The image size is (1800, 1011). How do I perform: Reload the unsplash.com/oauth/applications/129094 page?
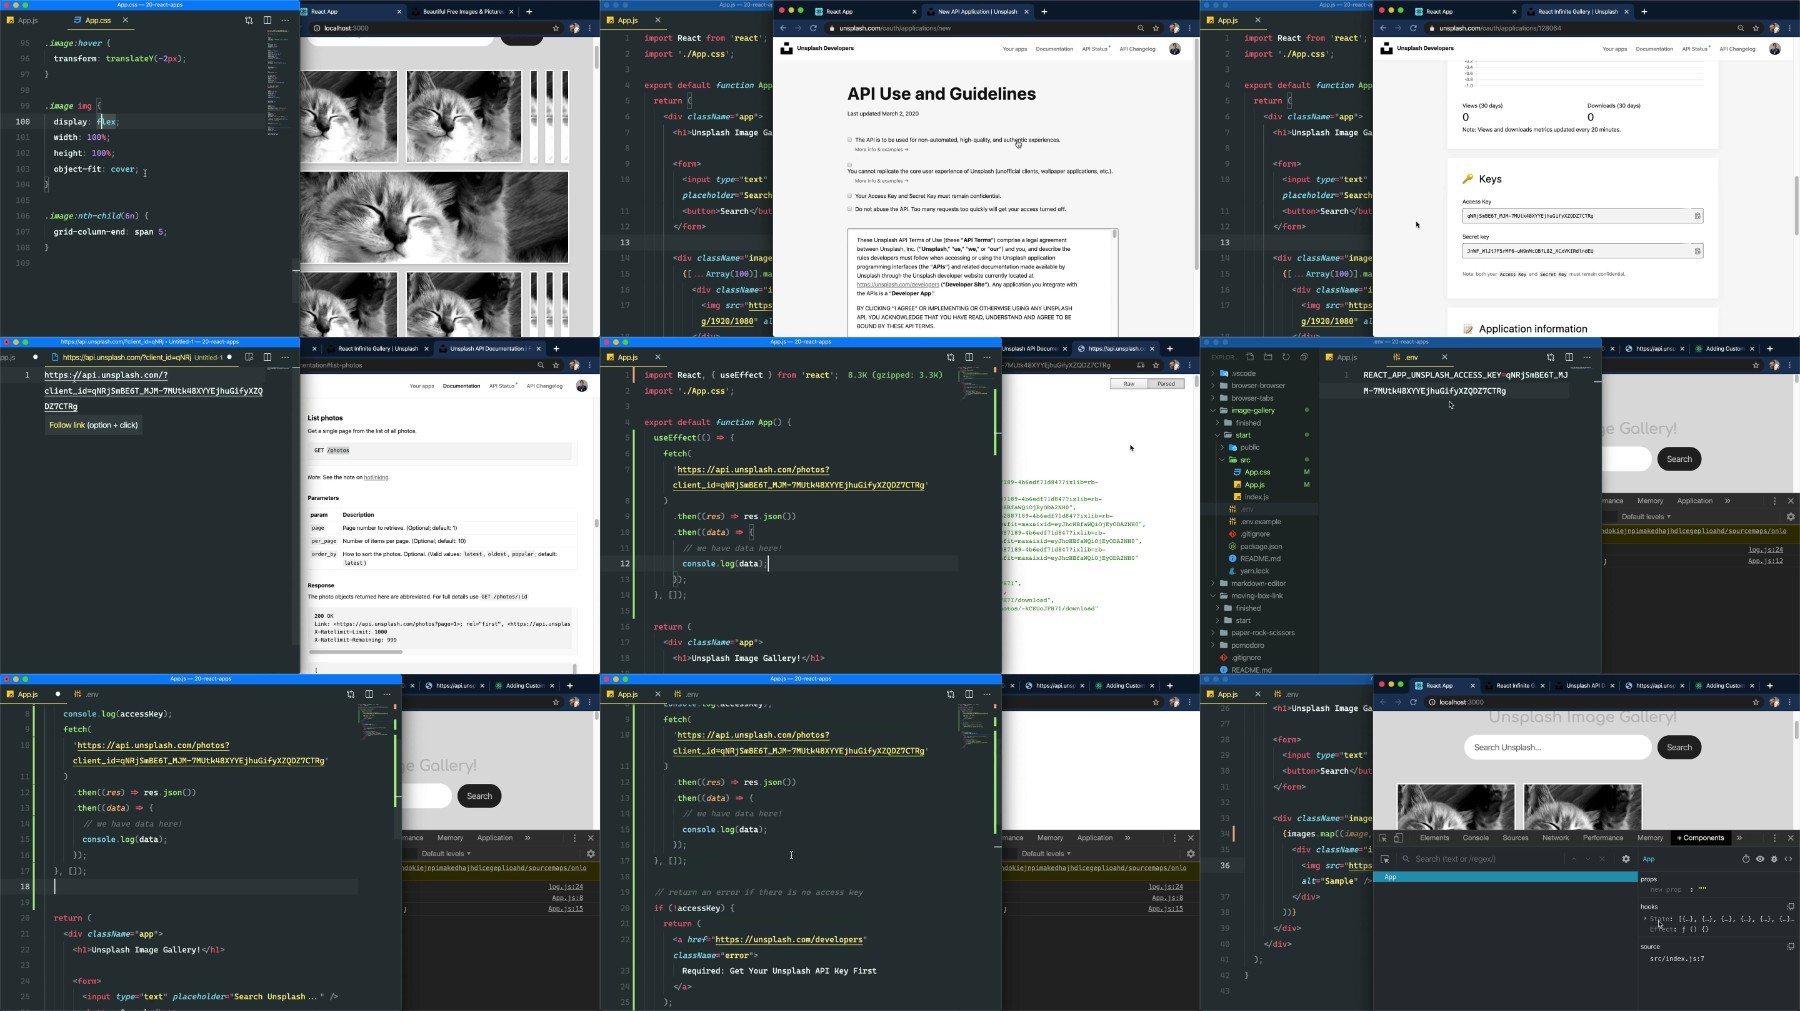click(1413, 28)
